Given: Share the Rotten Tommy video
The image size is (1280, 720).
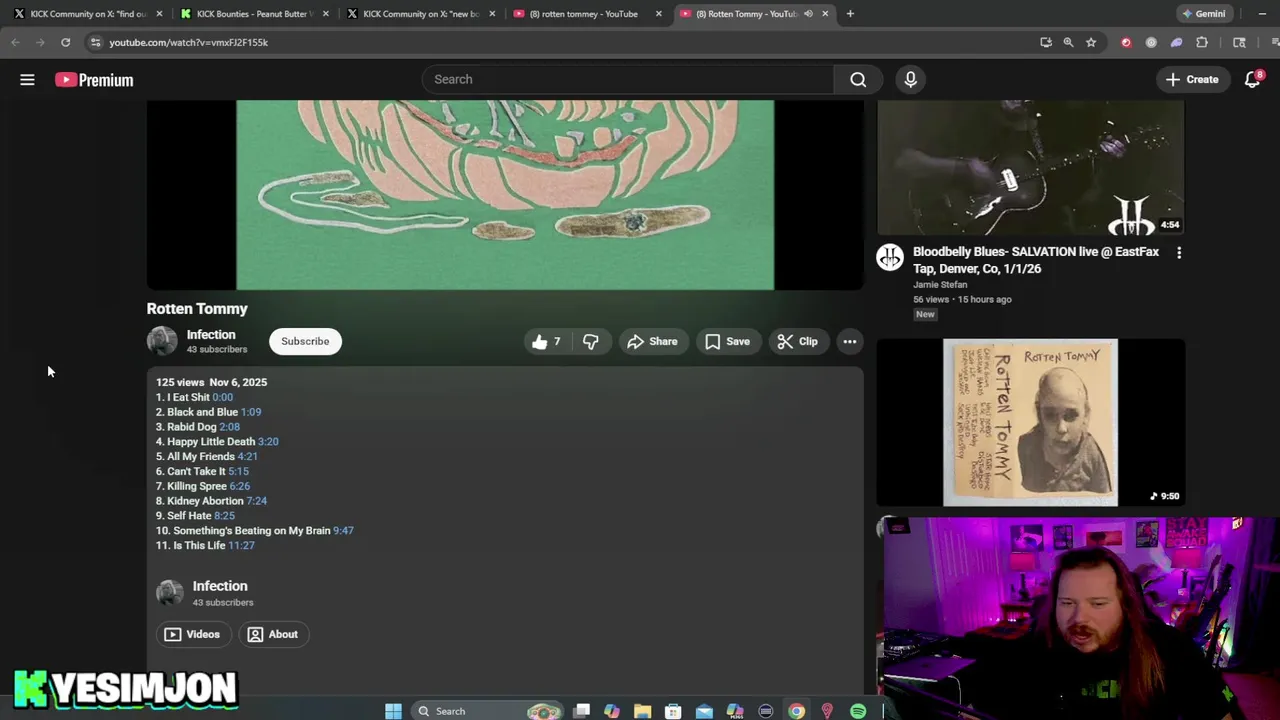Looking at the screenshot, I should point(652,341).
